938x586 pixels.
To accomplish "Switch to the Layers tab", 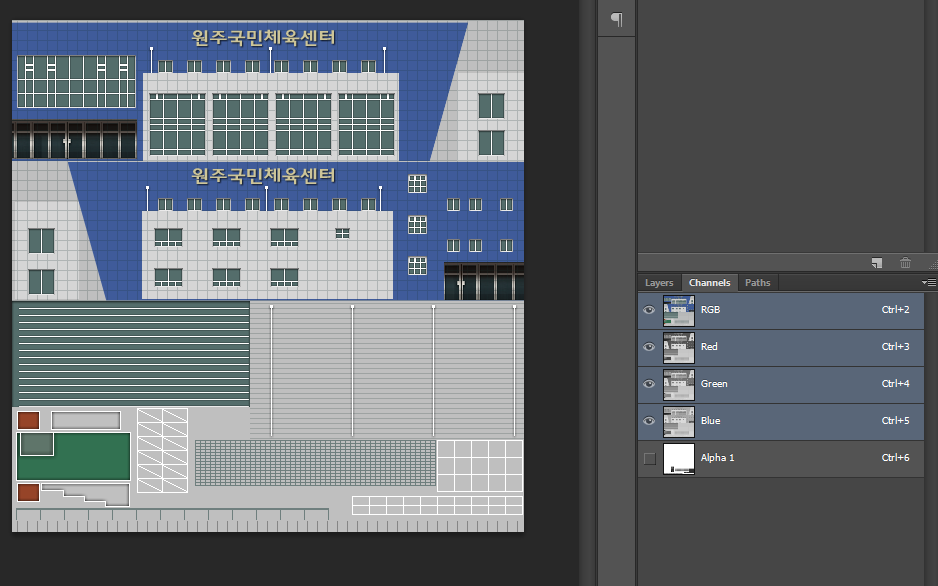I will (x=659, y=283).
